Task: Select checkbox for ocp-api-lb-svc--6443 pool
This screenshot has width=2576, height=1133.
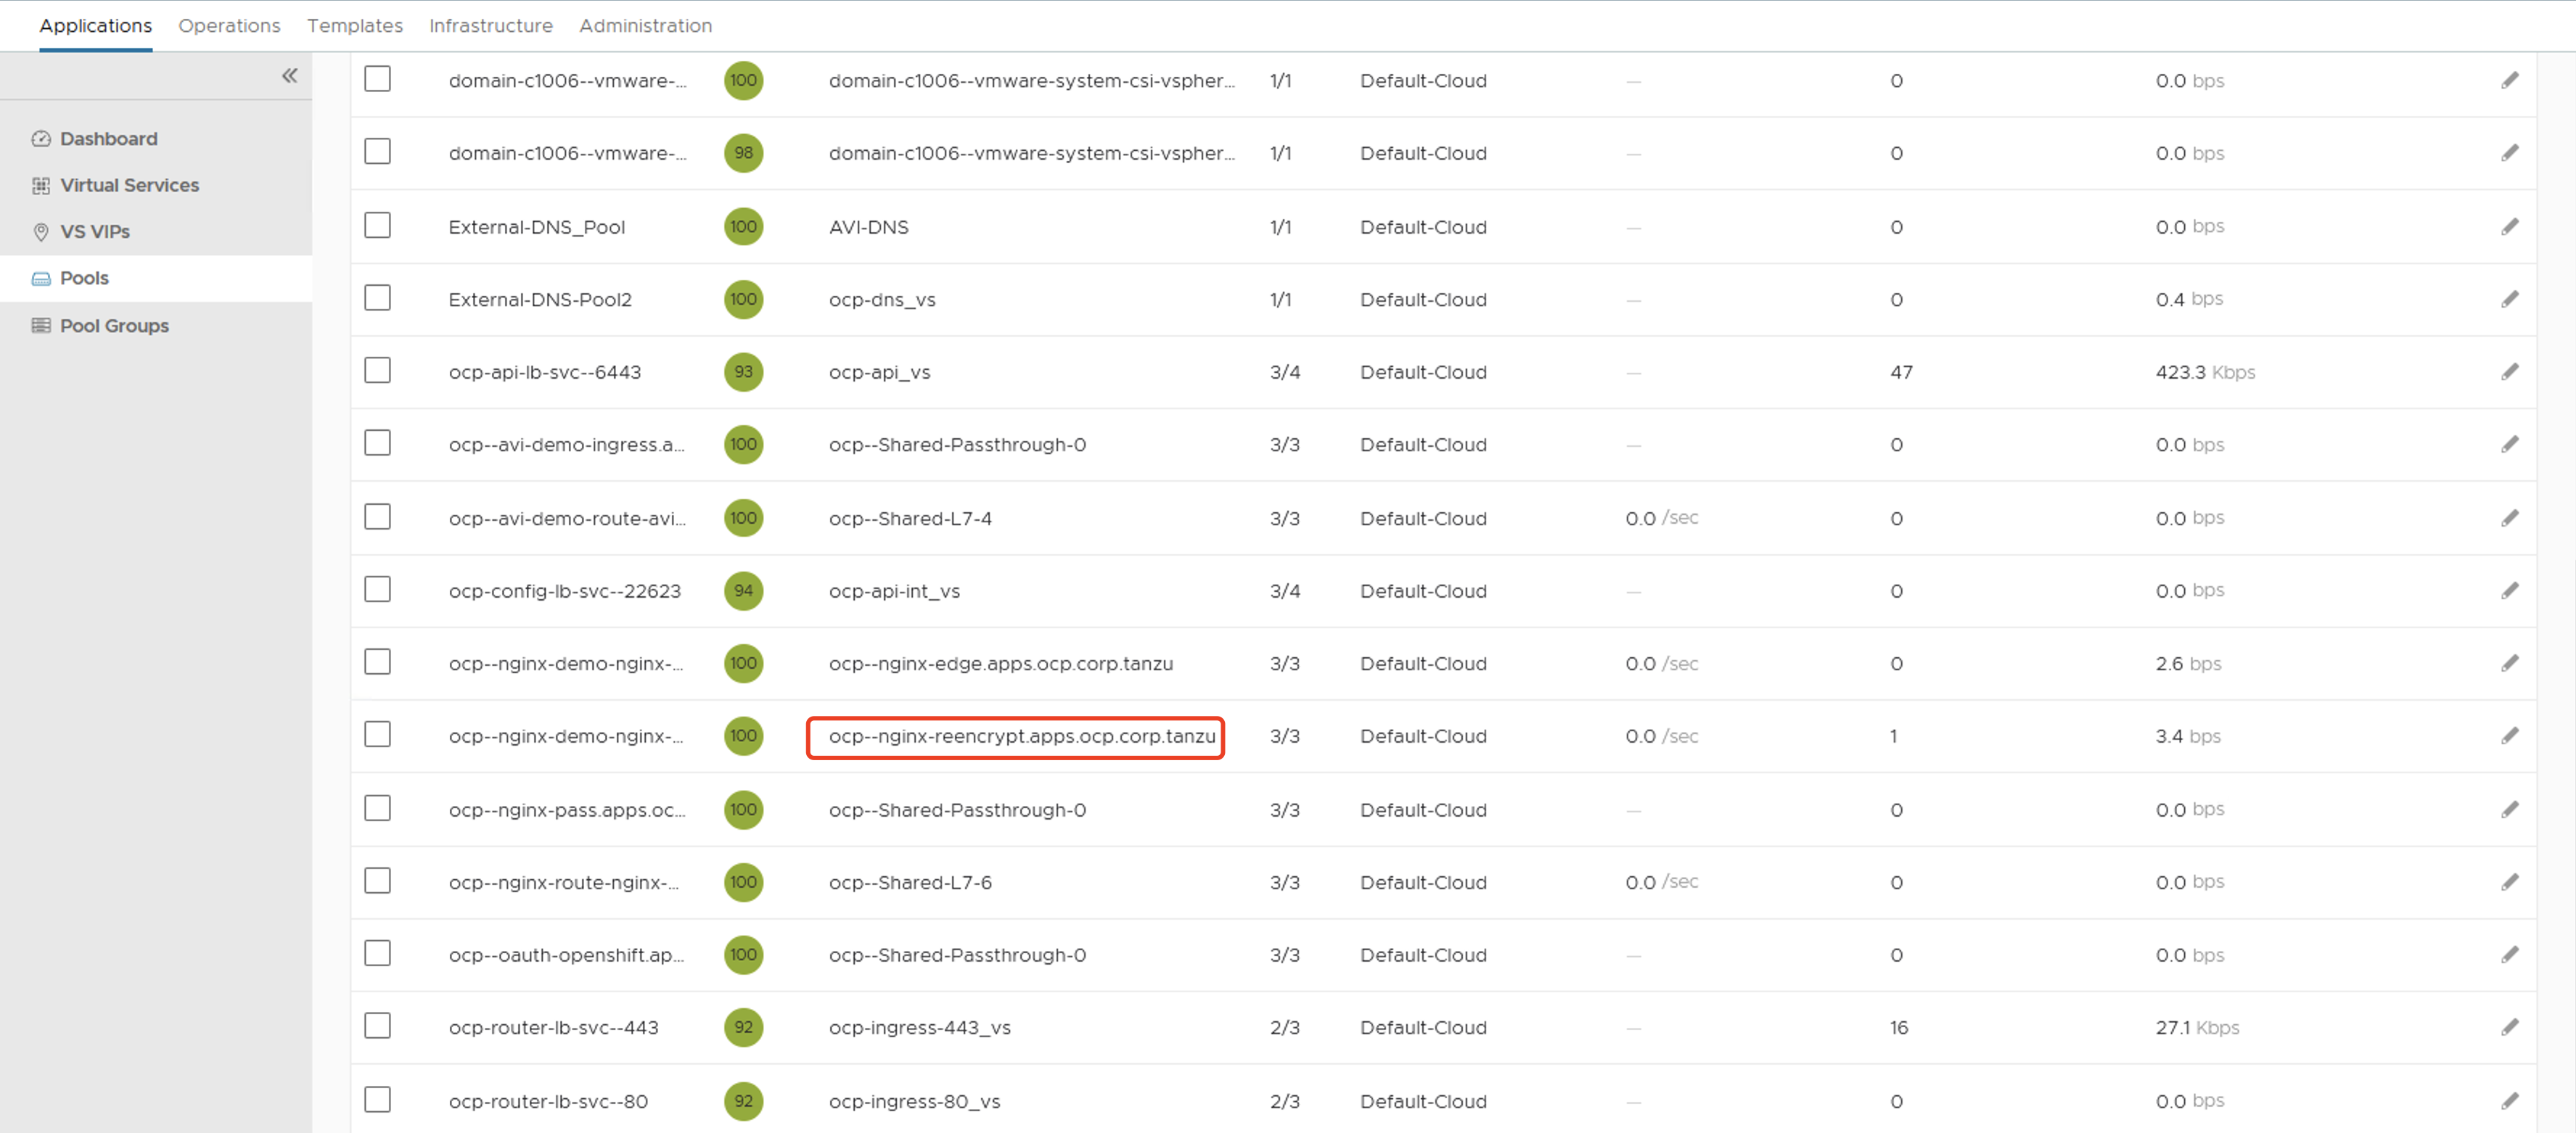Action: pyautogui.click(x=377, y=371)
